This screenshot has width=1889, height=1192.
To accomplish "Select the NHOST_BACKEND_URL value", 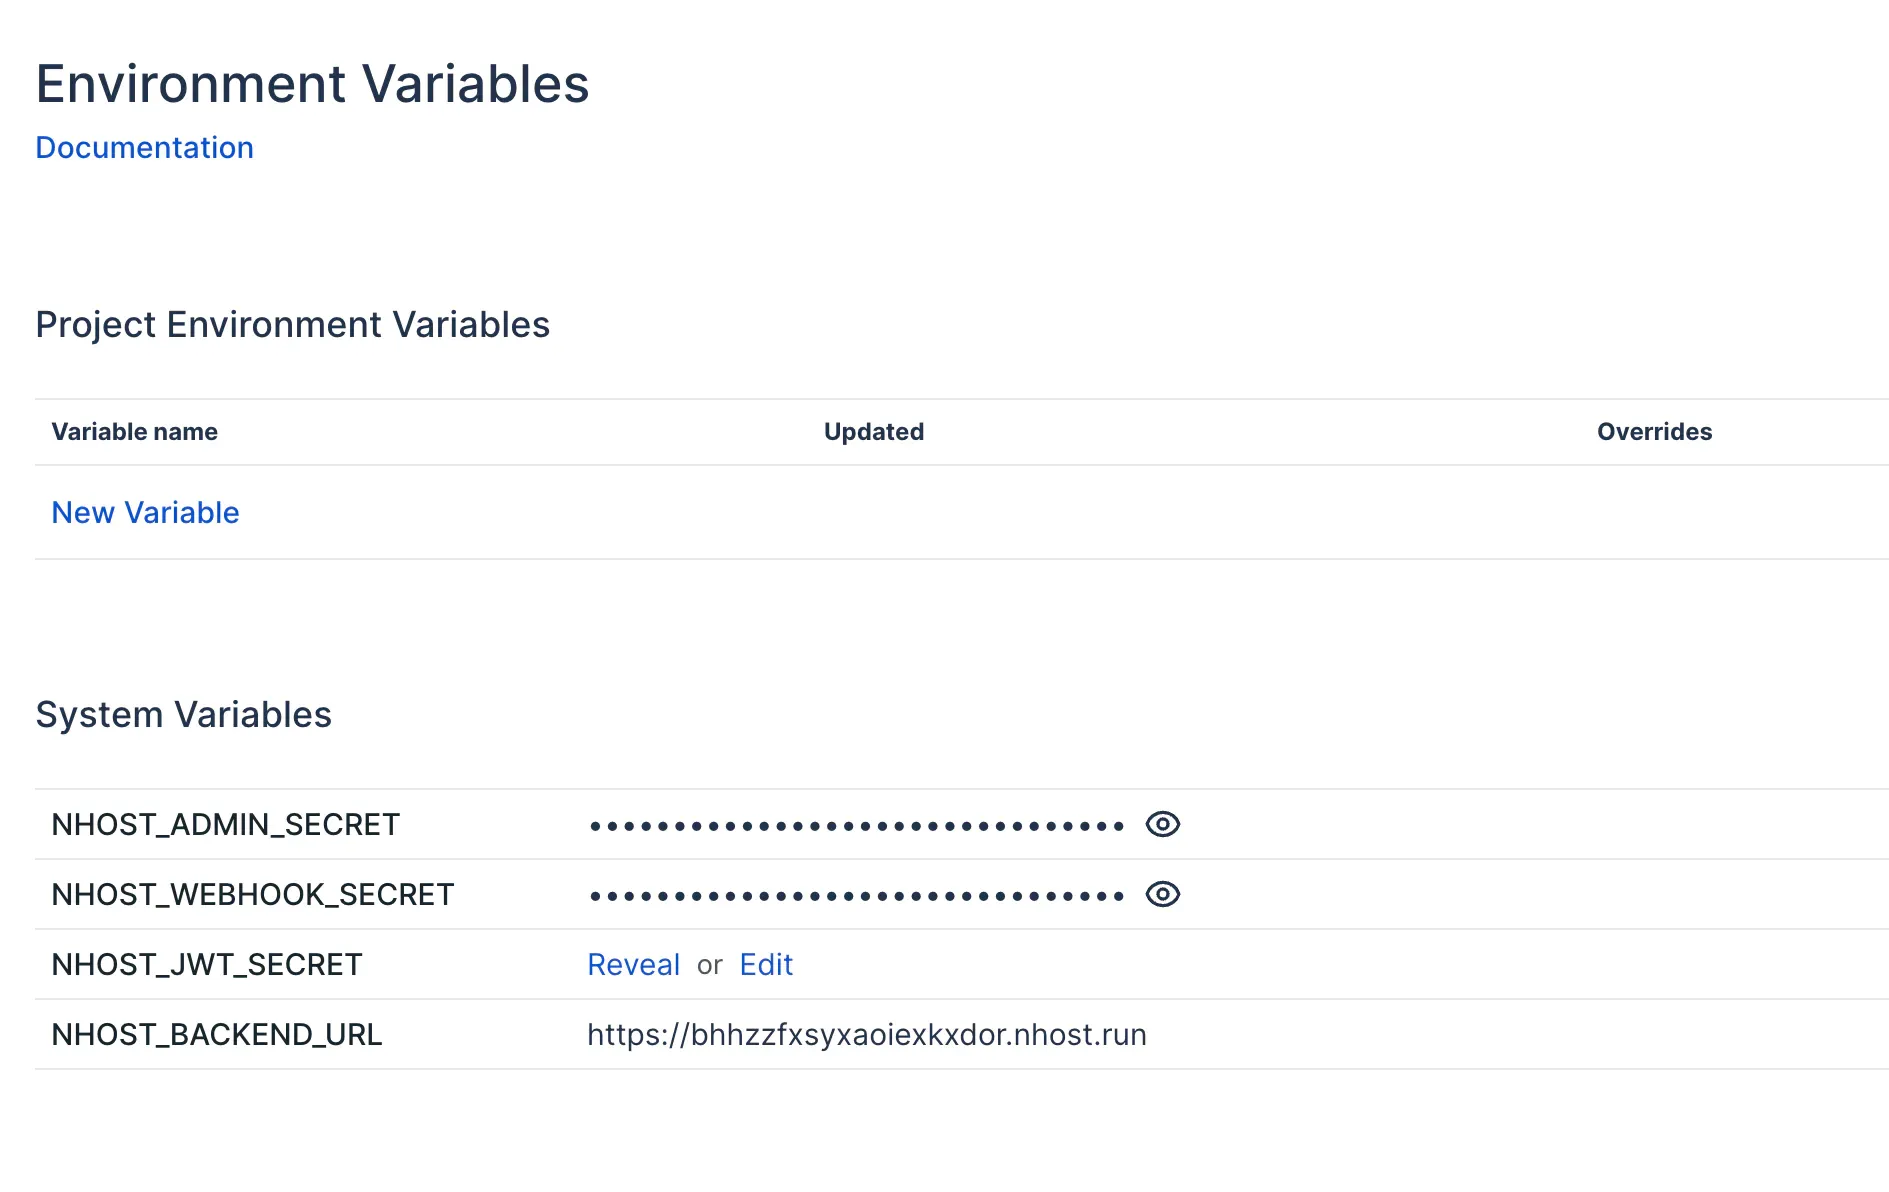I will tap(867, 1034).
